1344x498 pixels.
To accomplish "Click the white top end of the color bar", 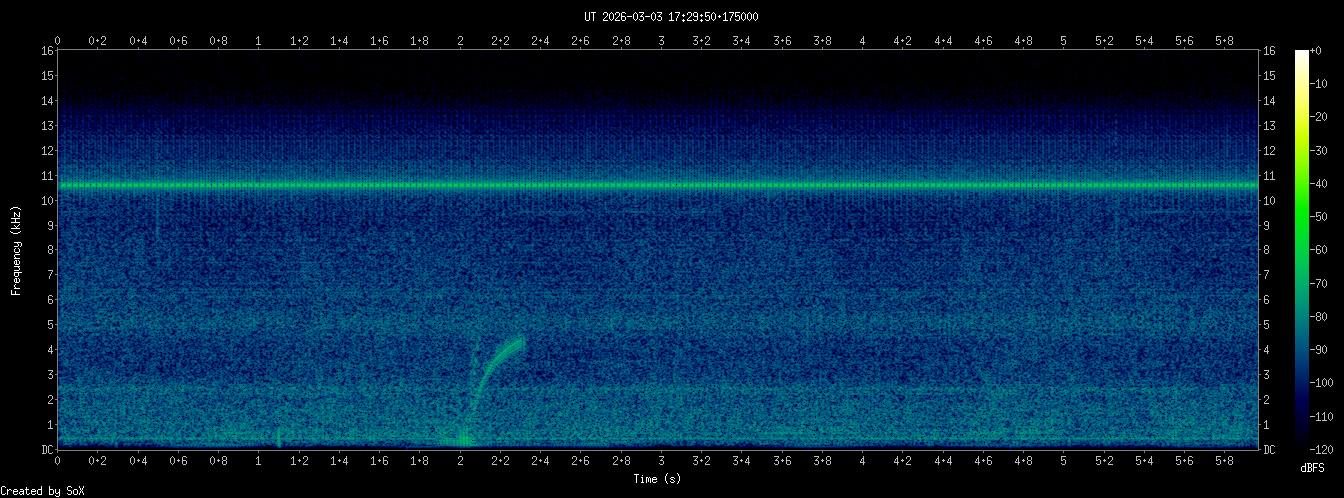I will click(x=1302, y=54).
